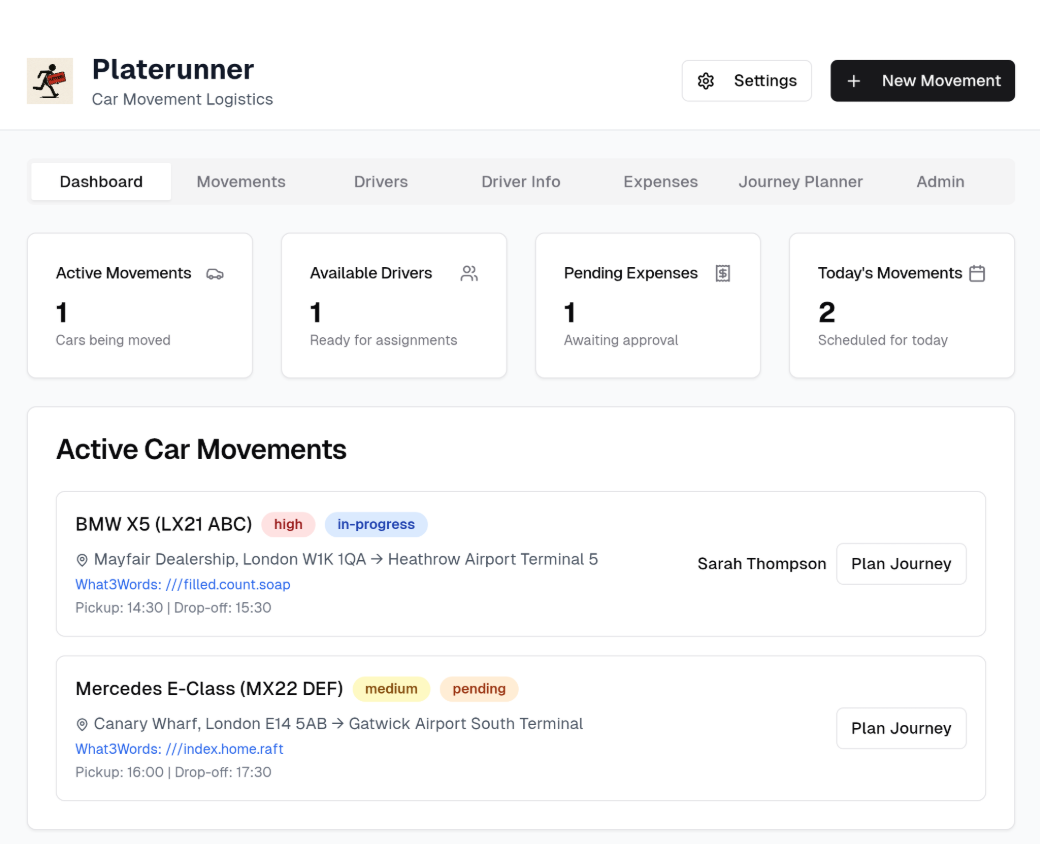This screenshot has width=1040, height=844.
Task: Open the What3Words filled.count.soap link
Action: click(183, 584)
